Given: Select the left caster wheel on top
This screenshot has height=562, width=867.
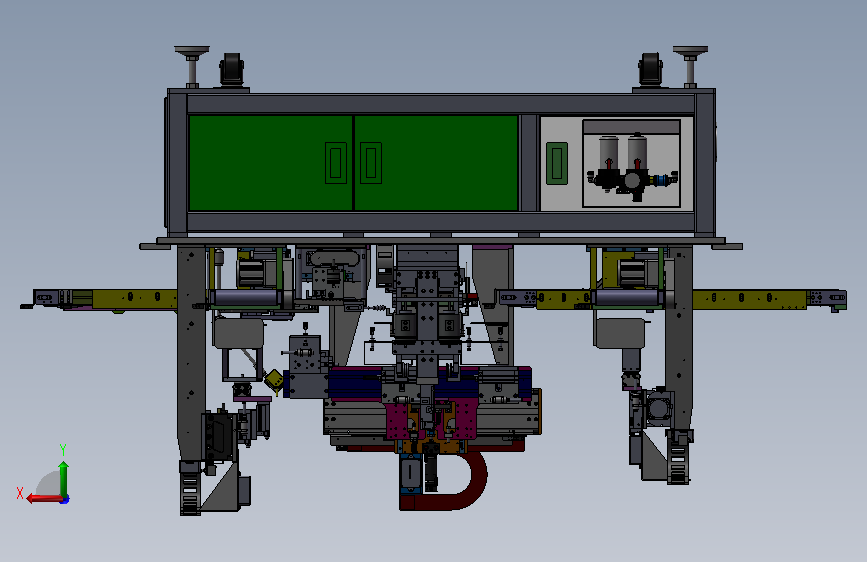Looking at the screenshot, I should coord(232,70).
